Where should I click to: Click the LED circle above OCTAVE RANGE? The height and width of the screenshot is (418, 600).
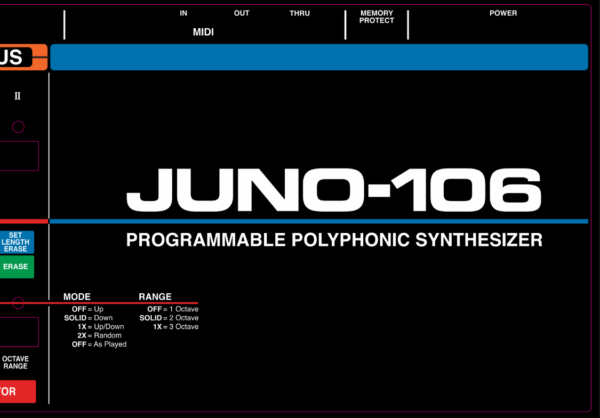[x=18, y=303]
